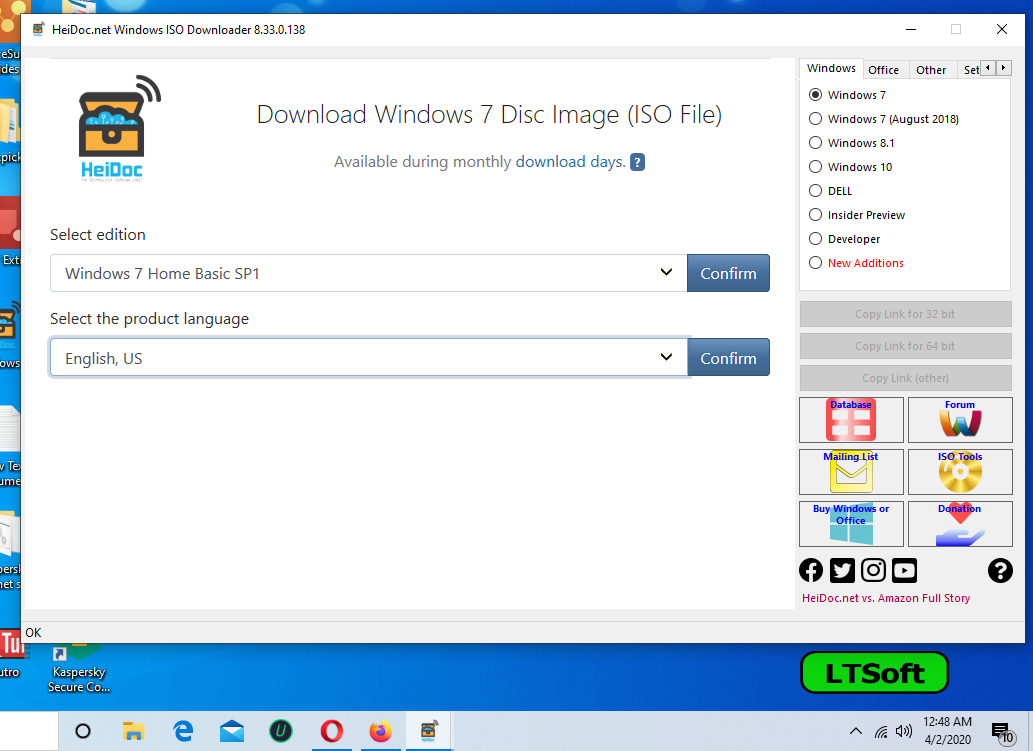The image size is (1033, 751).
Task: Open HeiDoc.net vs. Amazon Full Story link
Action: tap(885, 598)
